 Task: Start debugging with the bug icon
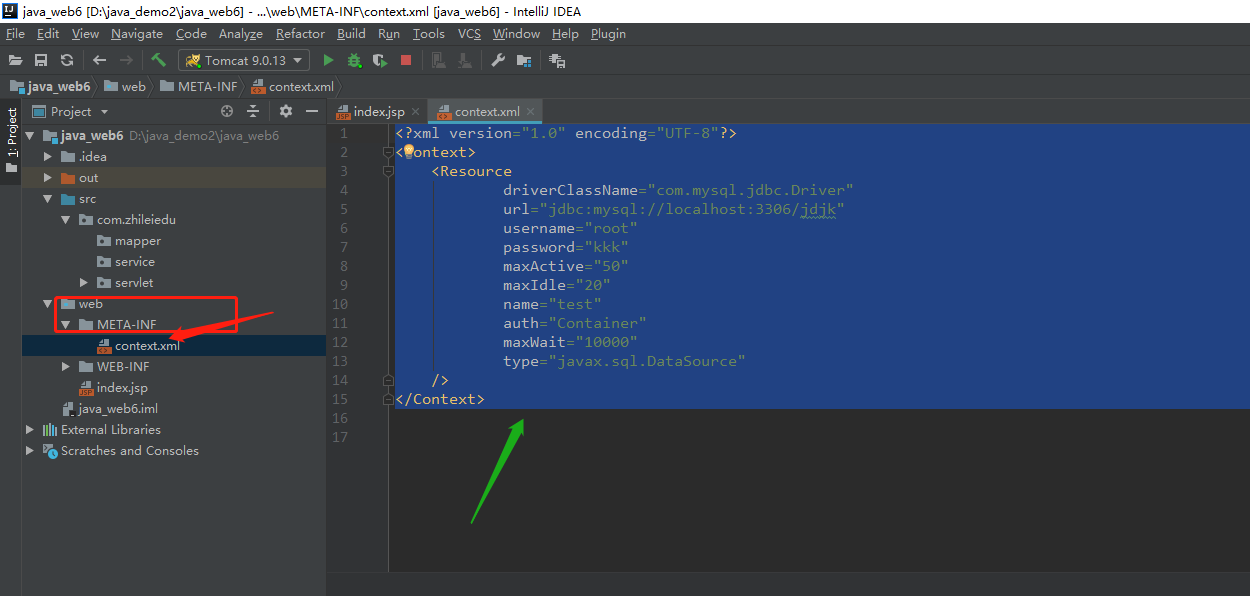[x=354, y=60]
